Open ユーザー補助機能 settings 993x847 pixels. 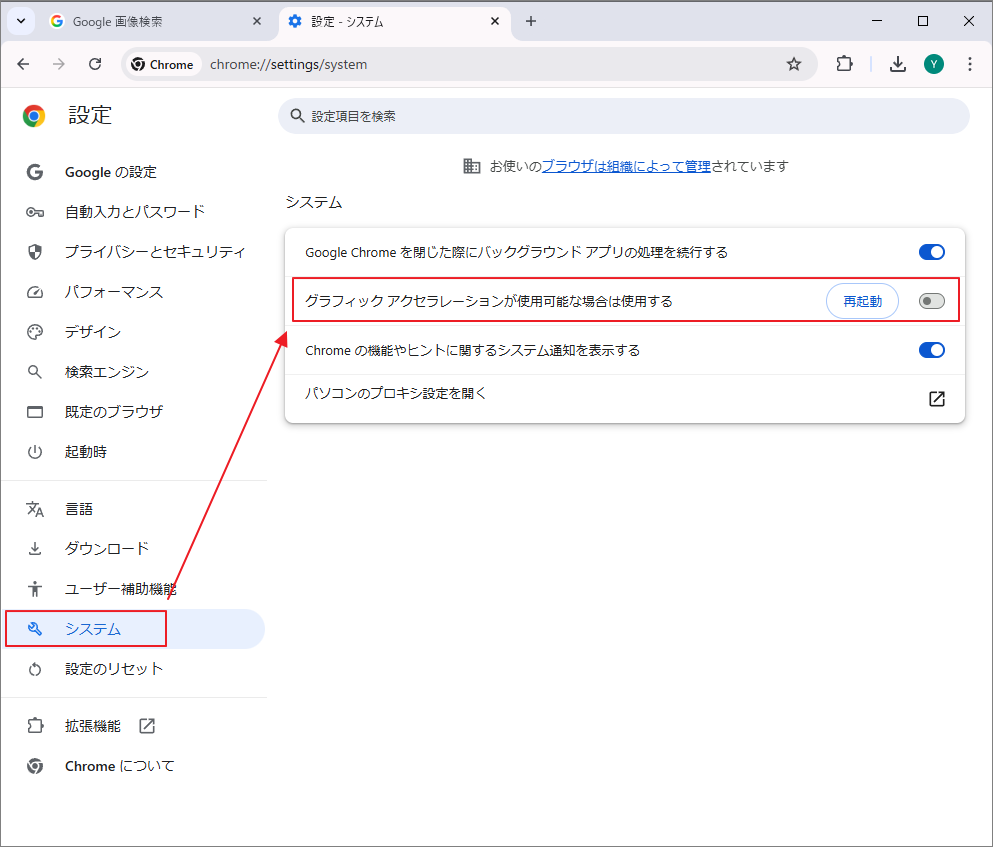[133, 589]
